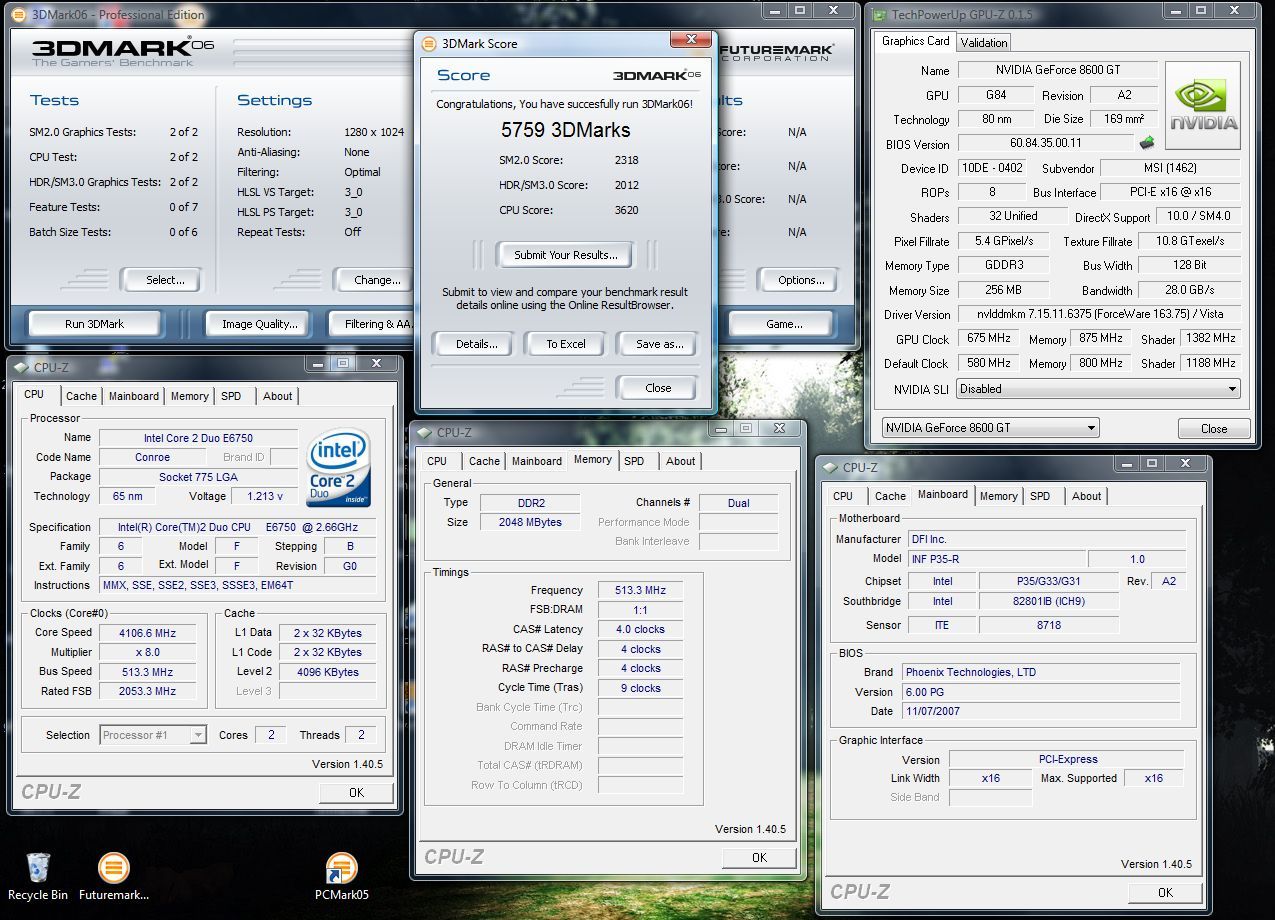Click the BIOS Brand Phoenix Technologies field

(1040, 672)
